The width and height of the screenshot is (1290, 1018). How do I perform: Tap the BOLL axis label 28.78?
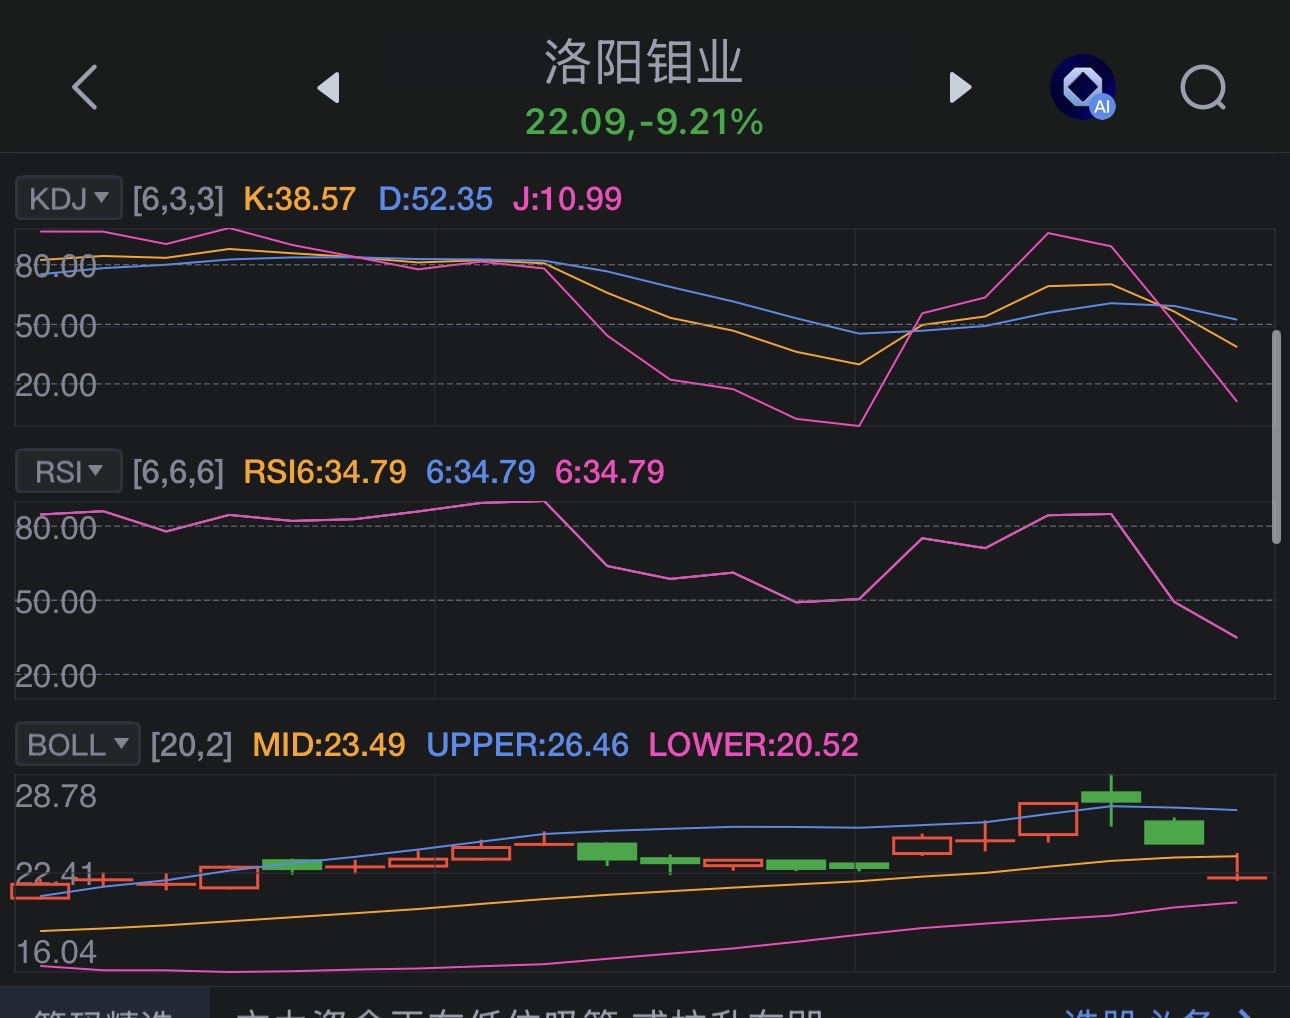pyautogui.click(x=56, y=796)
